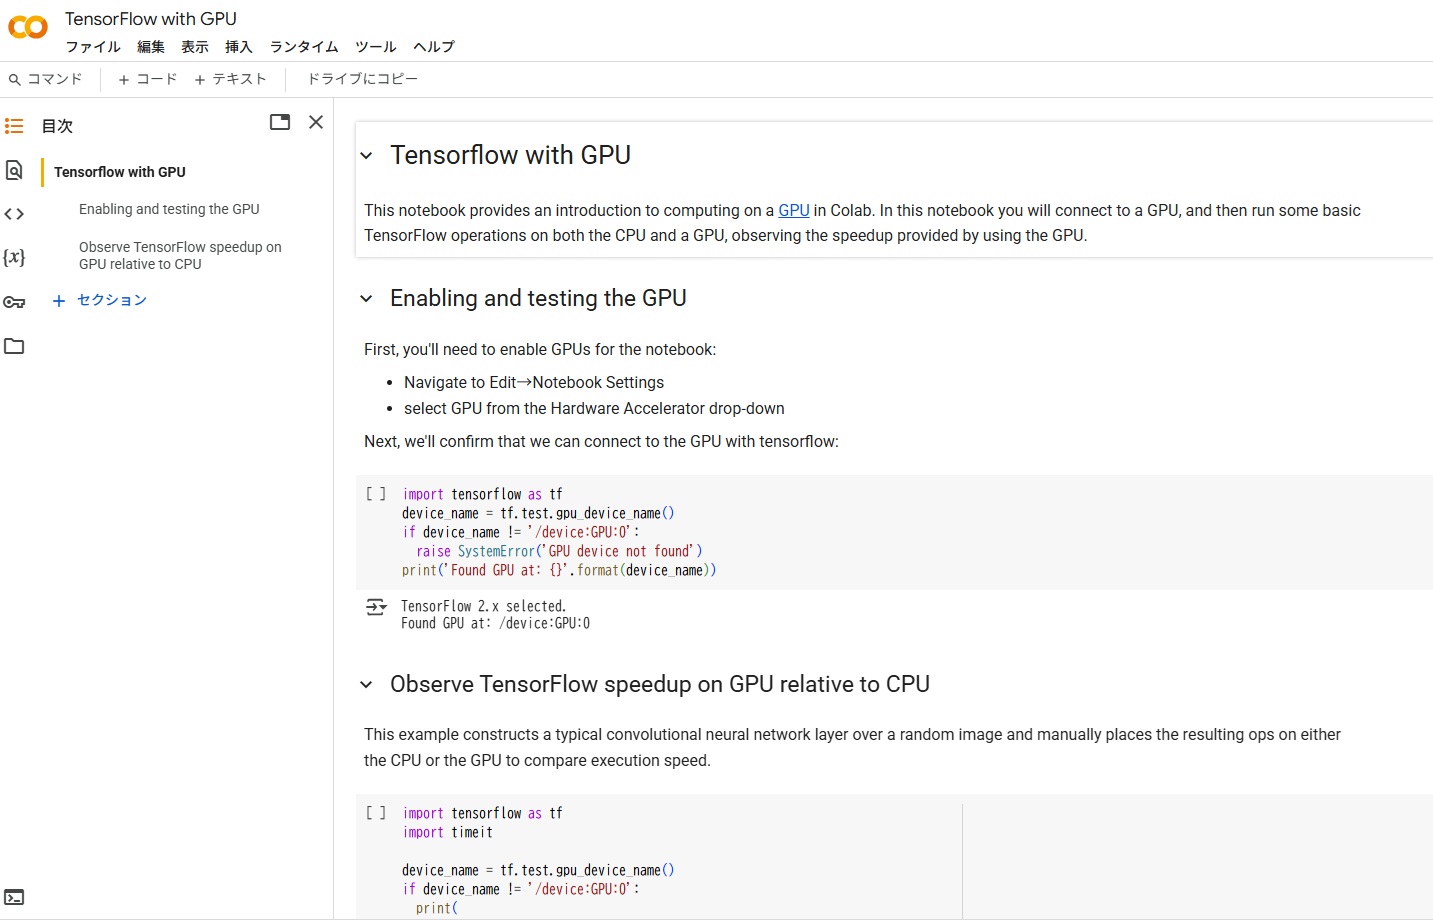Click the Colab logo icon

point(28,27)
